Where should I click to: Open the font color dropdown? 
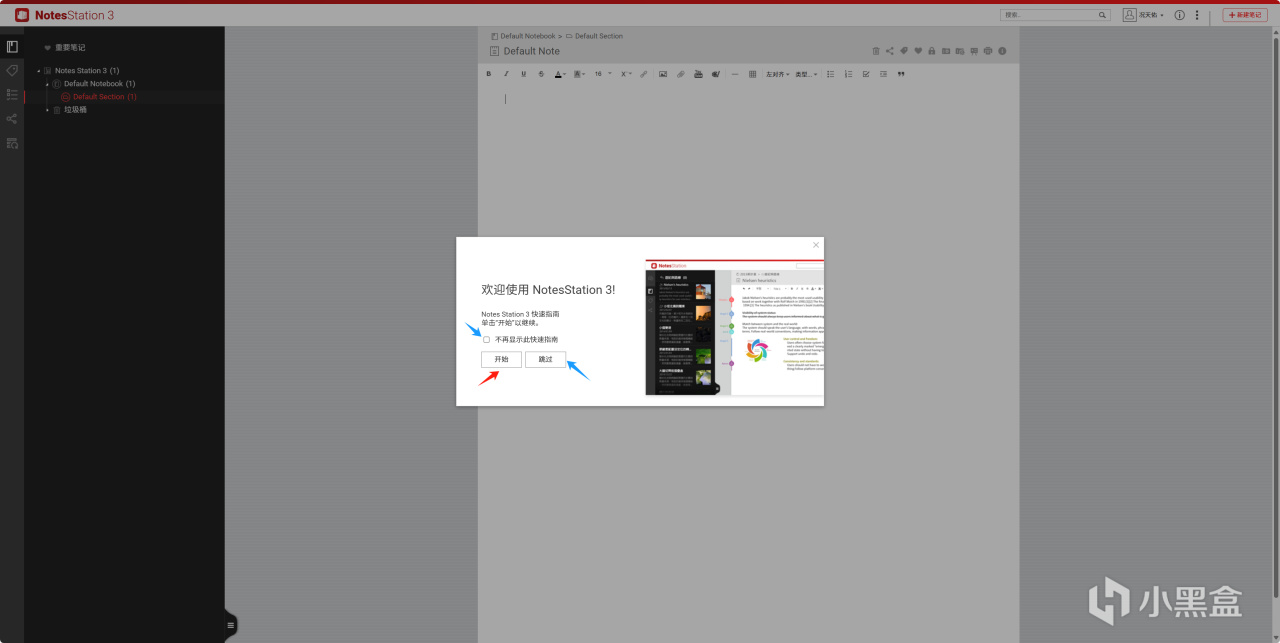[560, 74]
